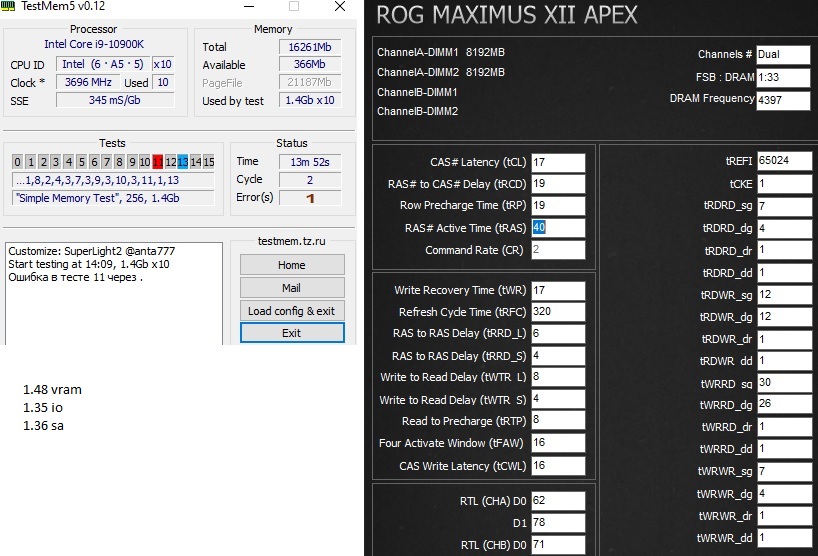Click the RTL (CHA) D1 field showing 78
Viewport: 818px width, 556px height.
(558, 523)
